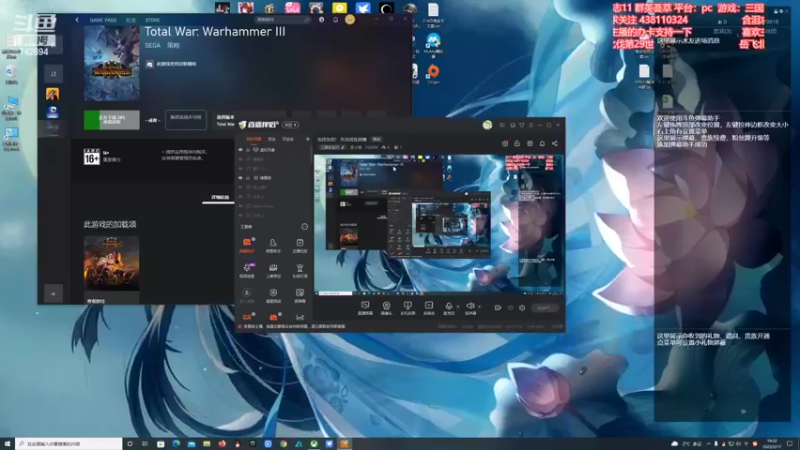Open the add-on thumbnail under 此游戏的加载项
Image resolution: width=800 pixels, height=450 pixels.
[x=111, y=263]
